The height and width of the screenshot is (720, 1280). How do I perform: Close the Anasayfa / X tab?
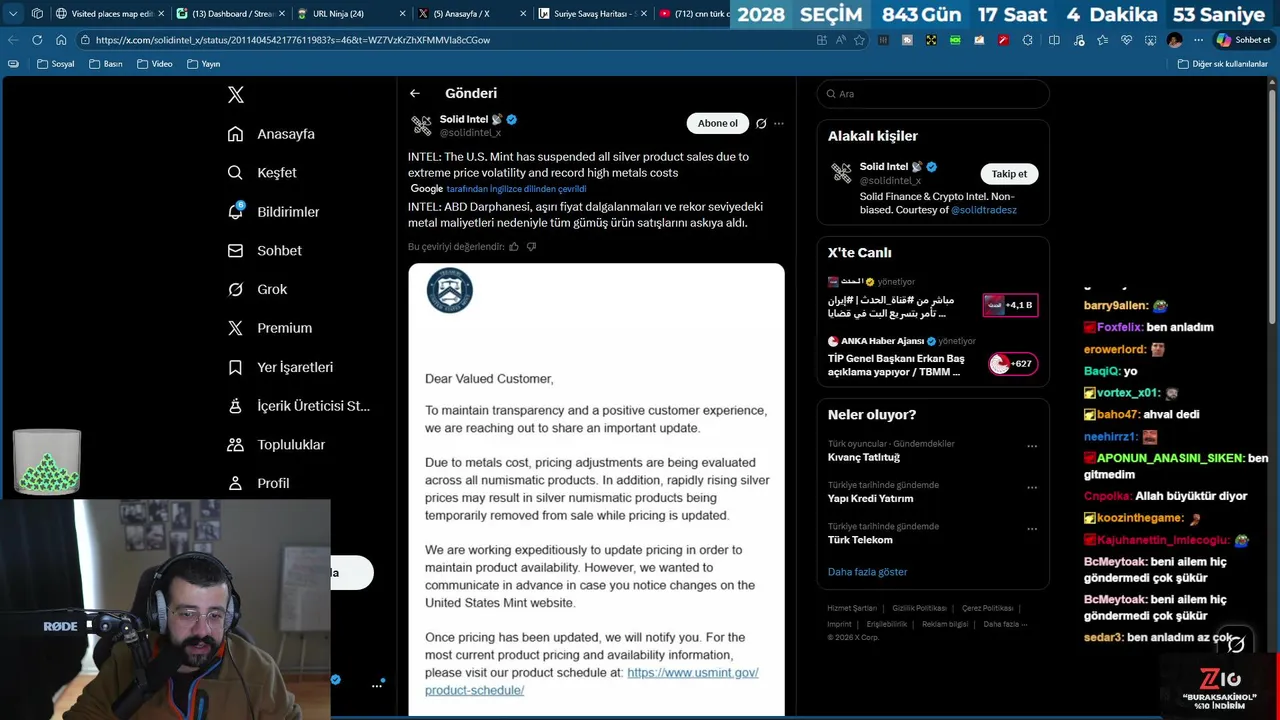pyautogui.click(x=522, y=14)
